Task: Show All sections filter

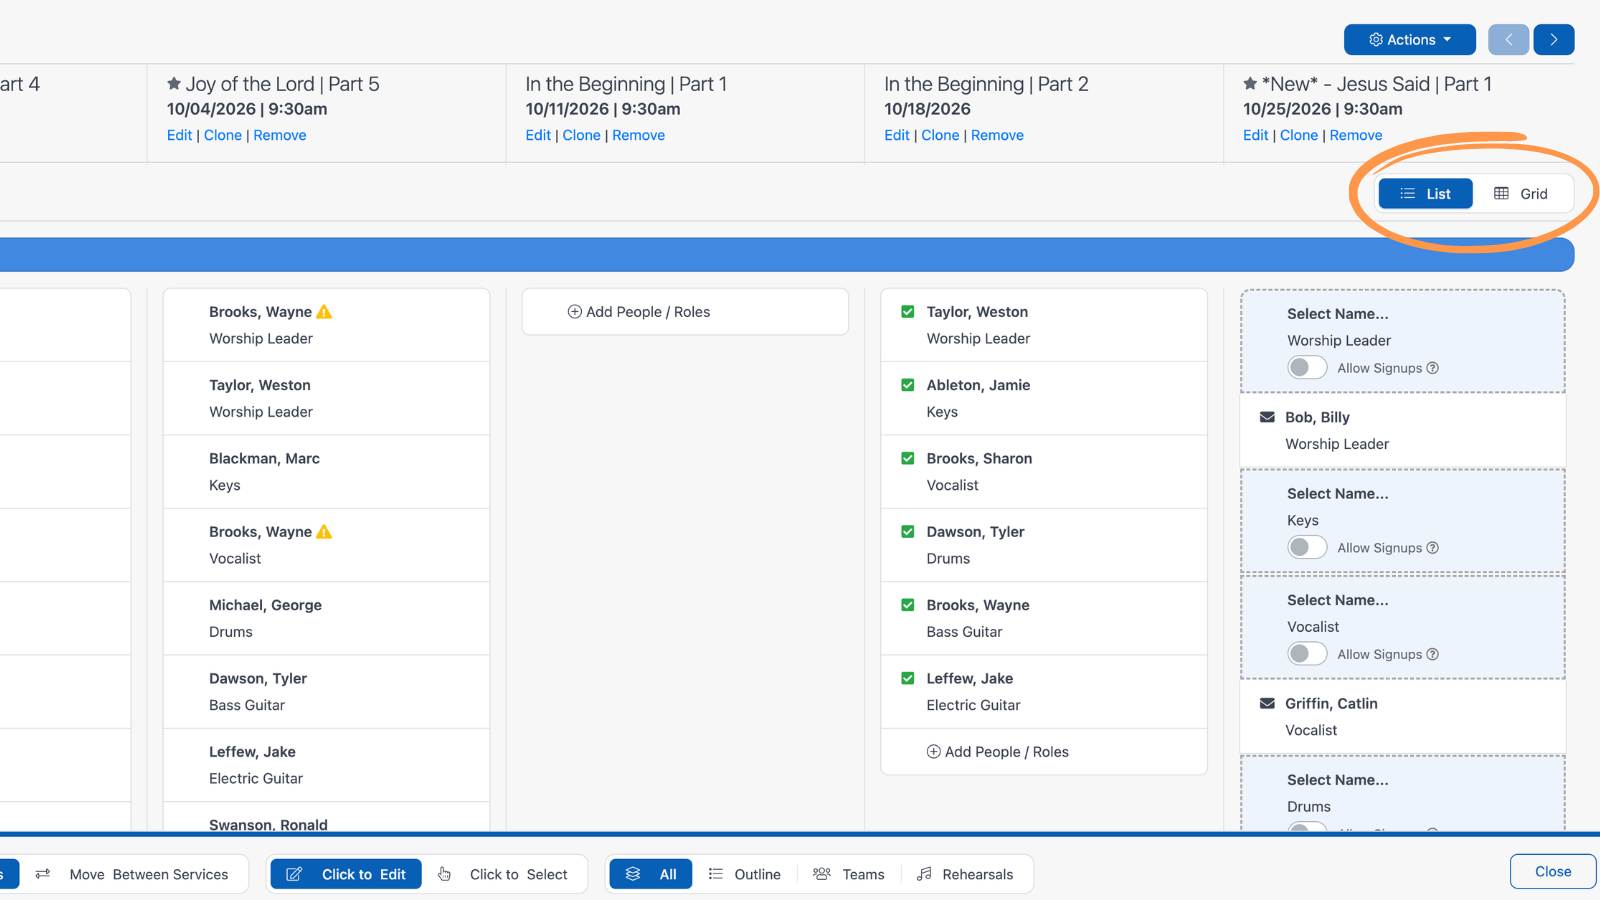Action: 651,874
